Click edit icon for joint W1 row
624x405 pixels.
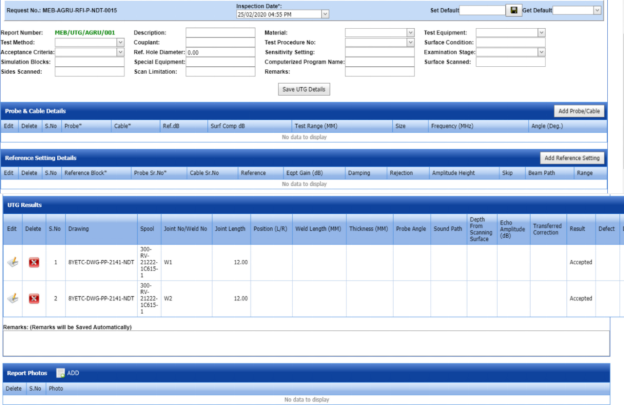[x=12, y=262]
